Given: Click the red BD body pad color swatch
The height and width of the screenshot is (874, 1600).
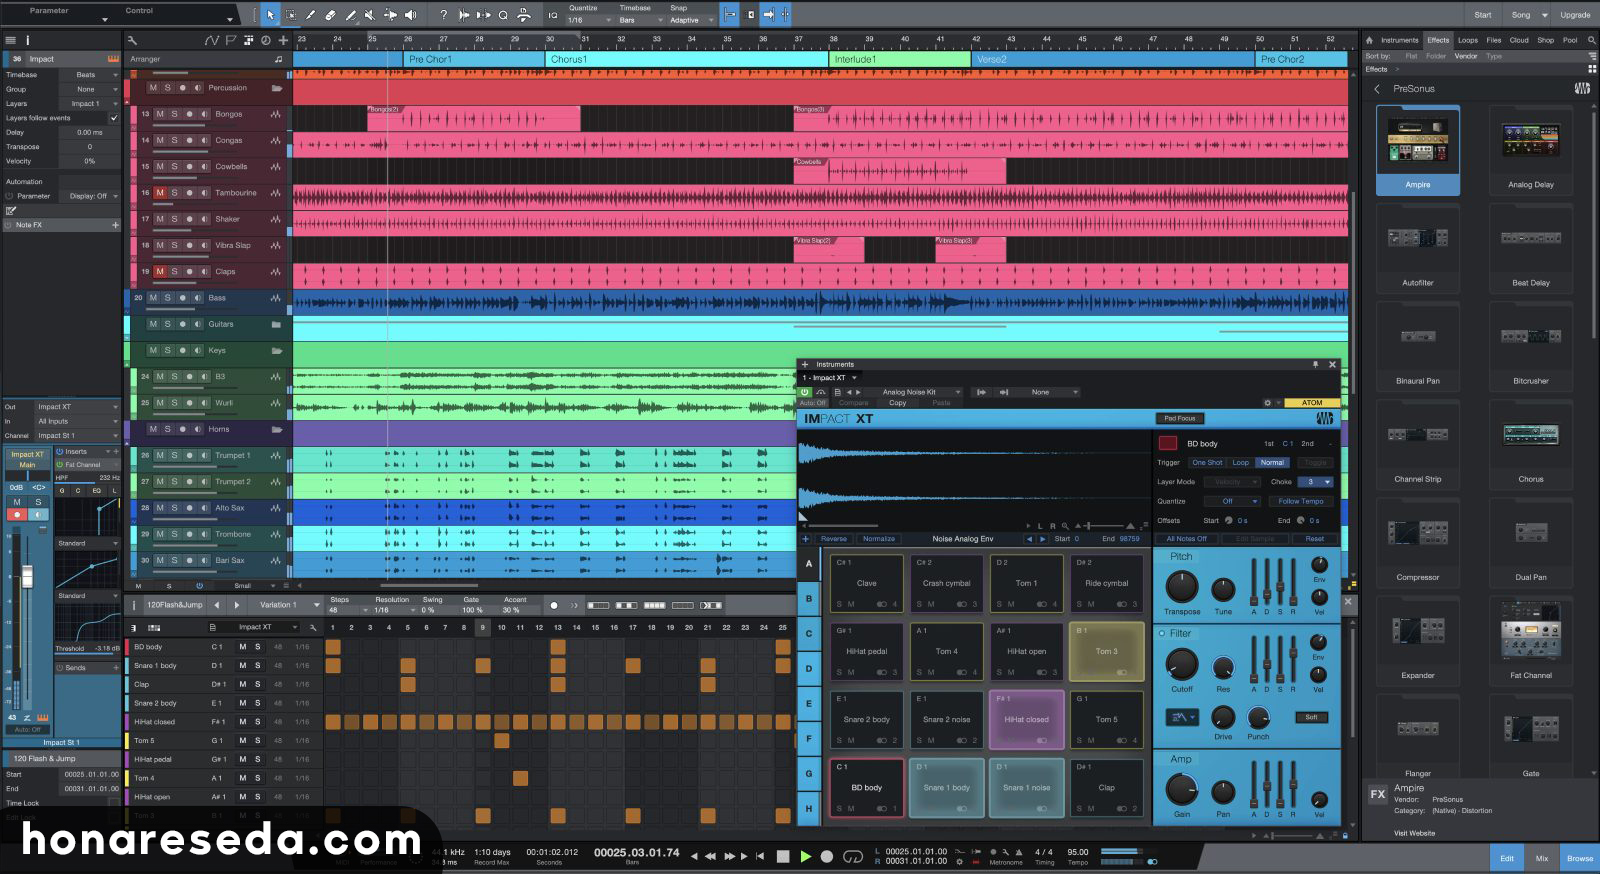Looking at the screenshot, I should click(x=1167, y=443).
